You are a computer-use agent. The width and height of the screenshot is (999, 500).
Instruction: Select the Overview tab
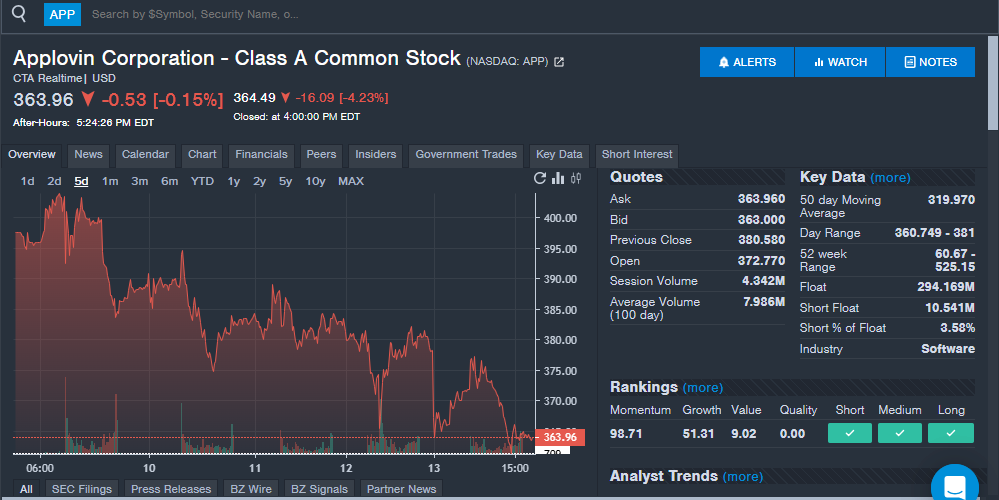32,155
